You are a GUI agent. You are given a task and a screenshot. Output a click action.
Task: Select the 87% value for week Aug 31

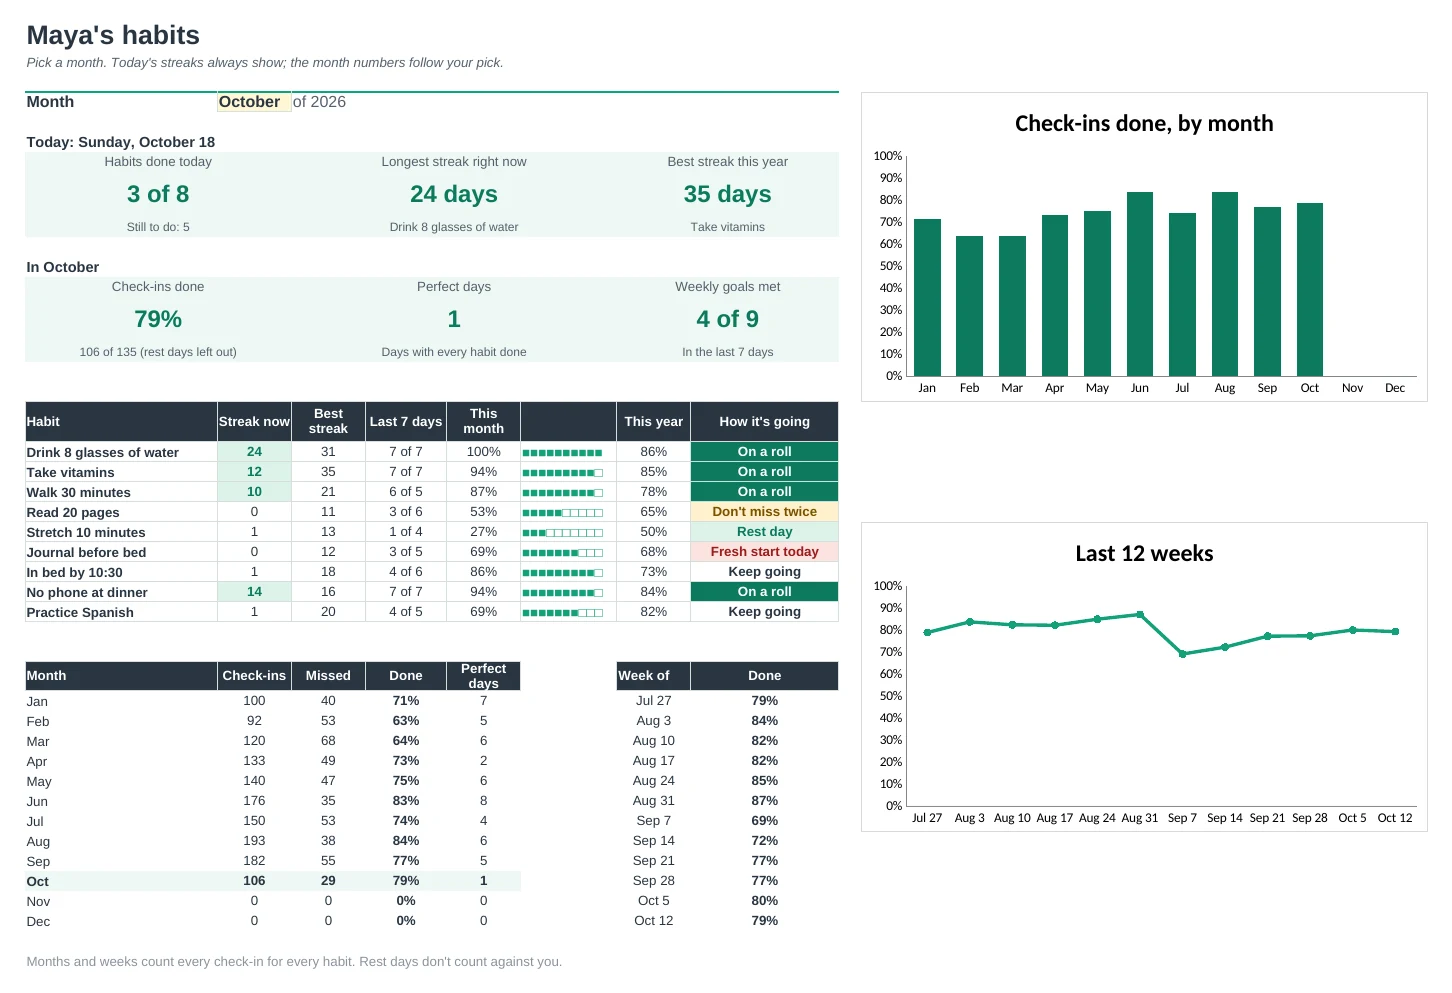[764, 801]
